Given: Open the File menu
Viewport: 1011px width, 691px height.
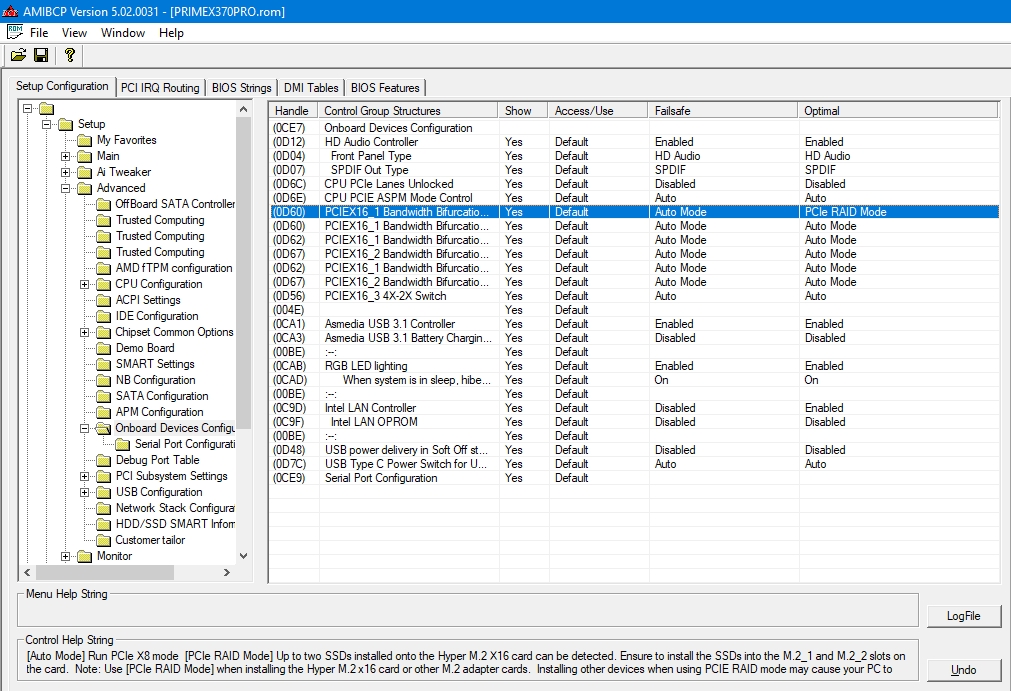Looking at the screenshot, I should tap(39, 33).
